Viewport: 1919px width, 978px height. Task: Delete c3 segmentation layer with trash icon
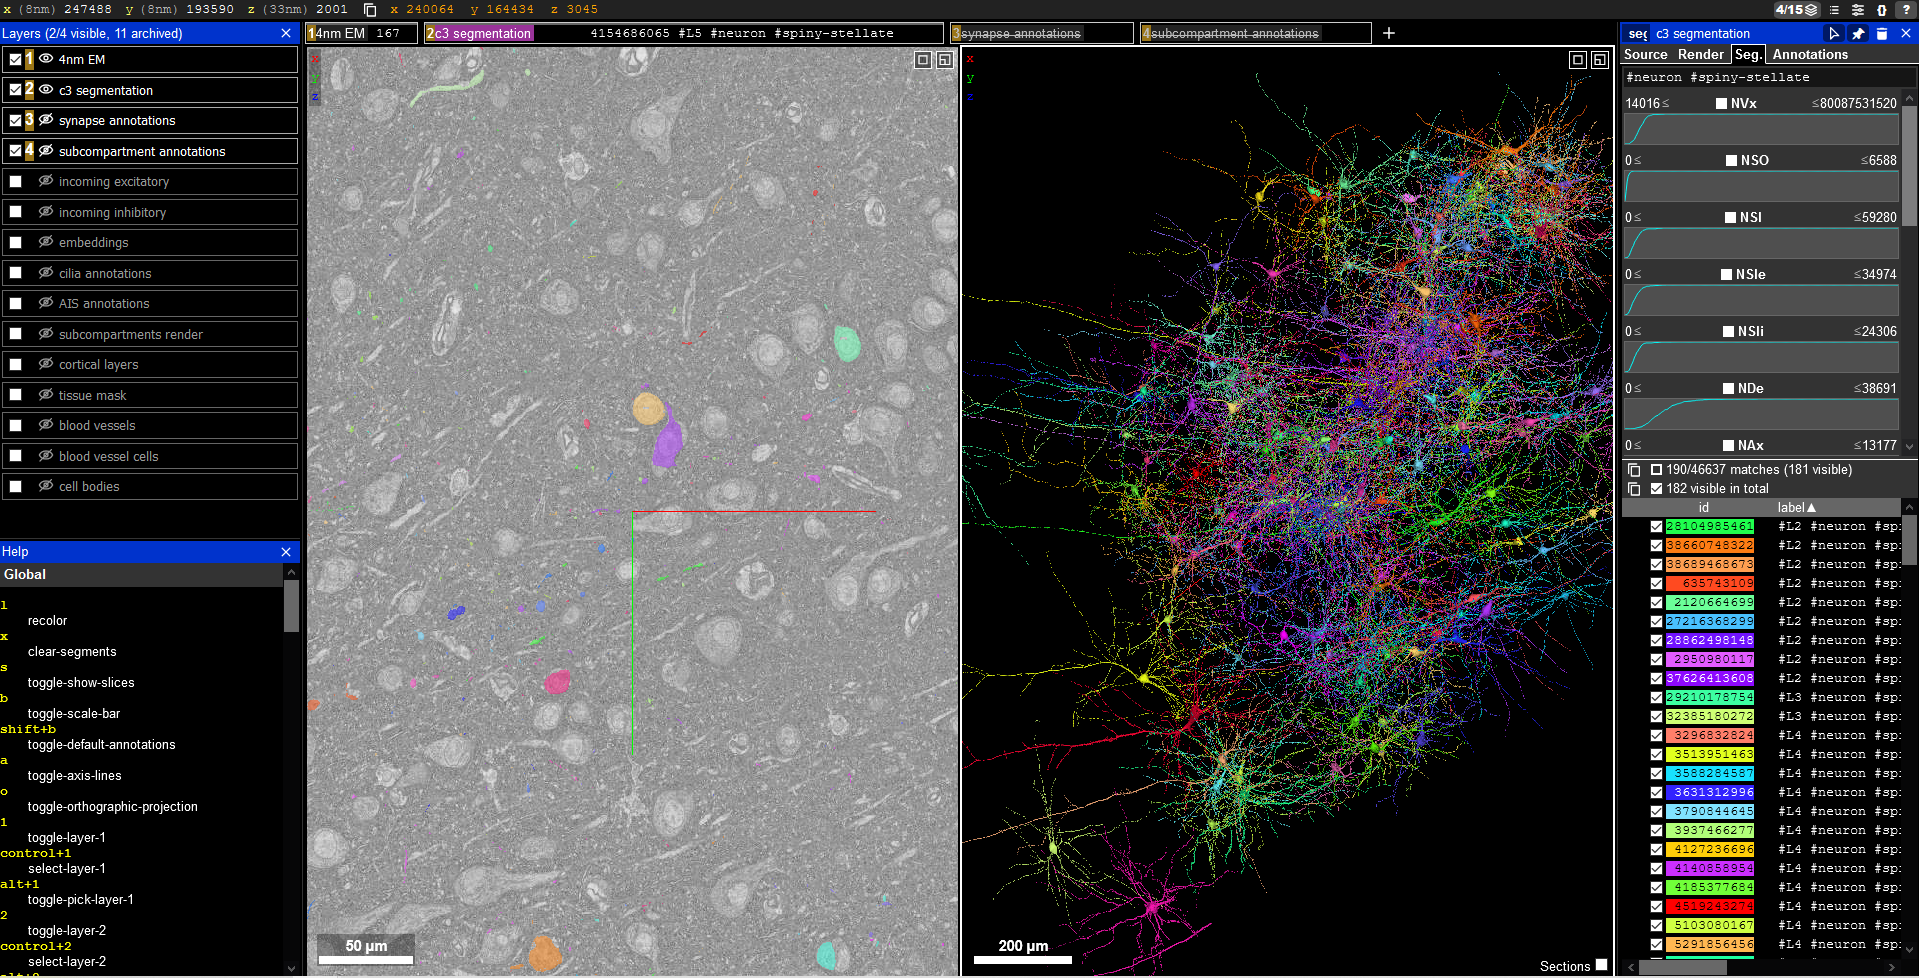tap(1882, 34)
